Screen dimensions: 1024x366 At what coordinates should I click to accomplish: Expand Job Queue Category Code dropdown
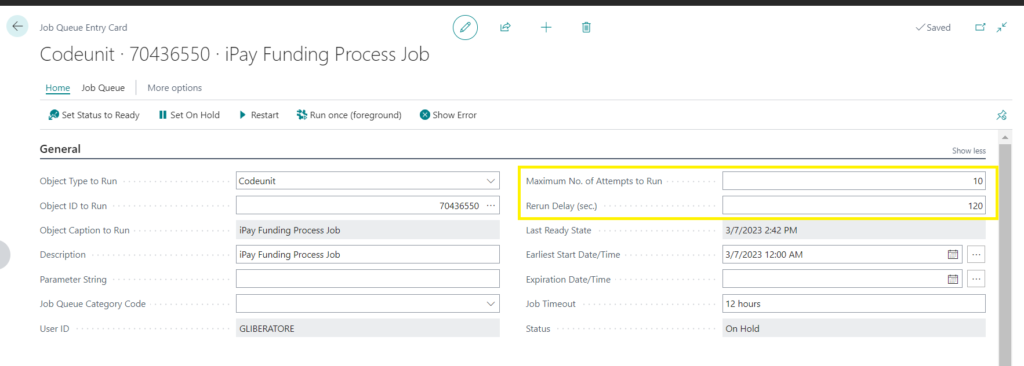[x=490, y=304]
